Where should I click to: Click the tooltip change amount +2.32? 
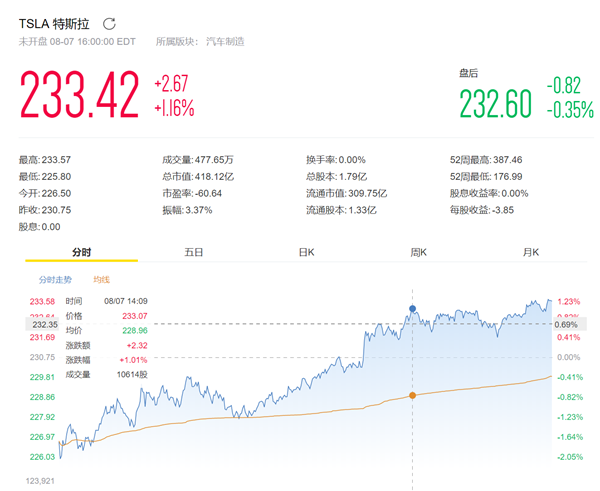tap(137, 345)
